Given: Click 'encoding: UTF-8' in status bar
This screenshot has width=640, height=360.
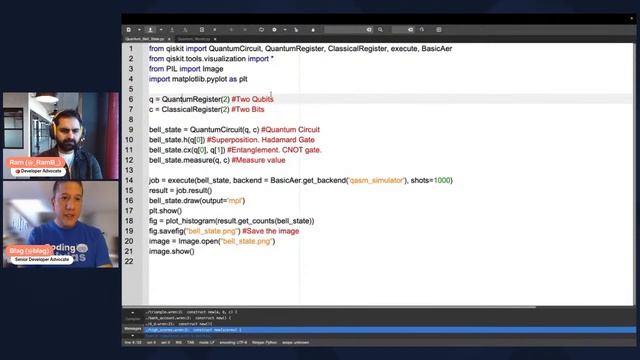Looking at the screenshot, I should coord(233,343).
